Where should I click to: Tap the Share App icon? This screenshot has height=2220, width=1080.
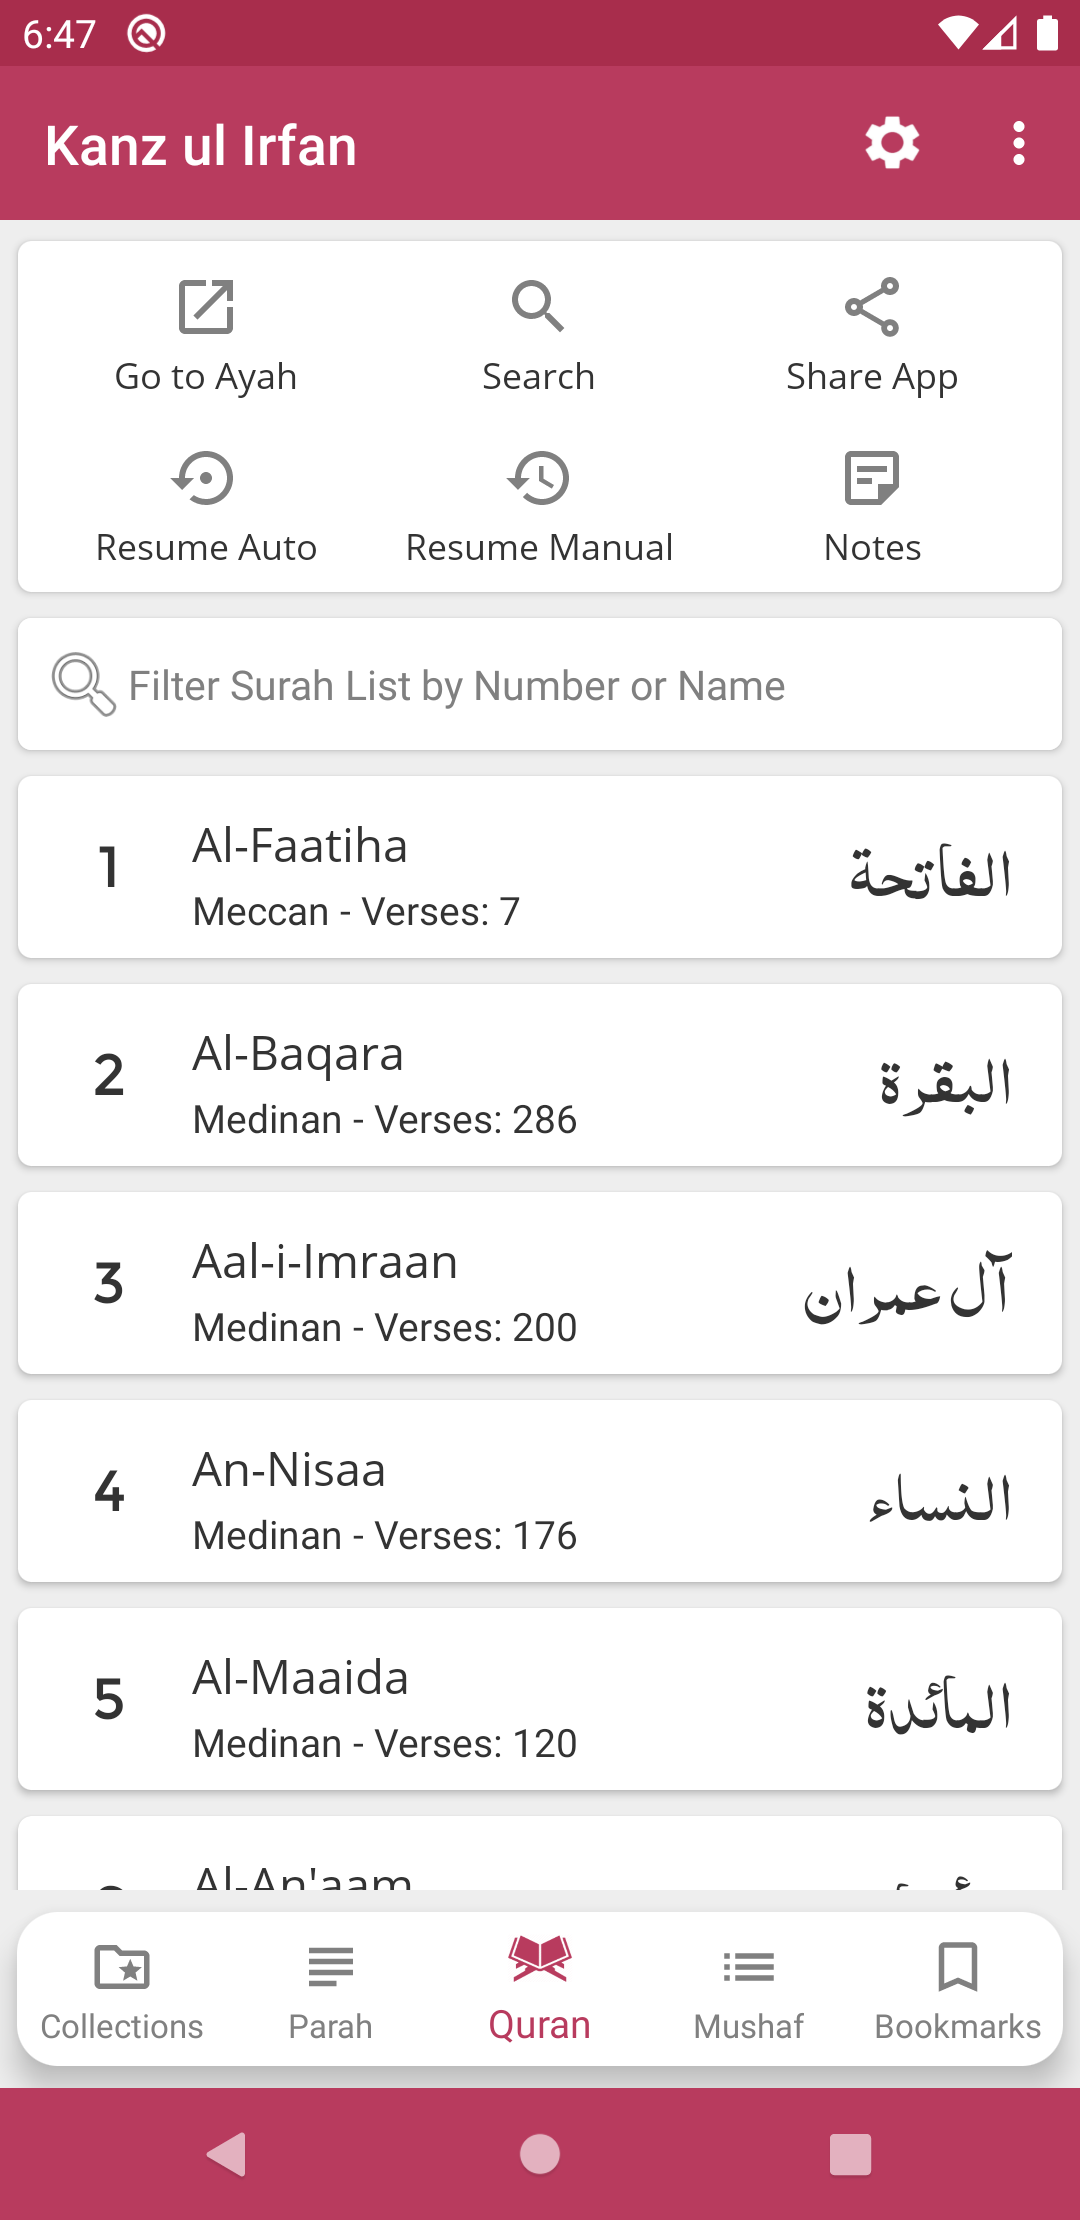point(872,307)
